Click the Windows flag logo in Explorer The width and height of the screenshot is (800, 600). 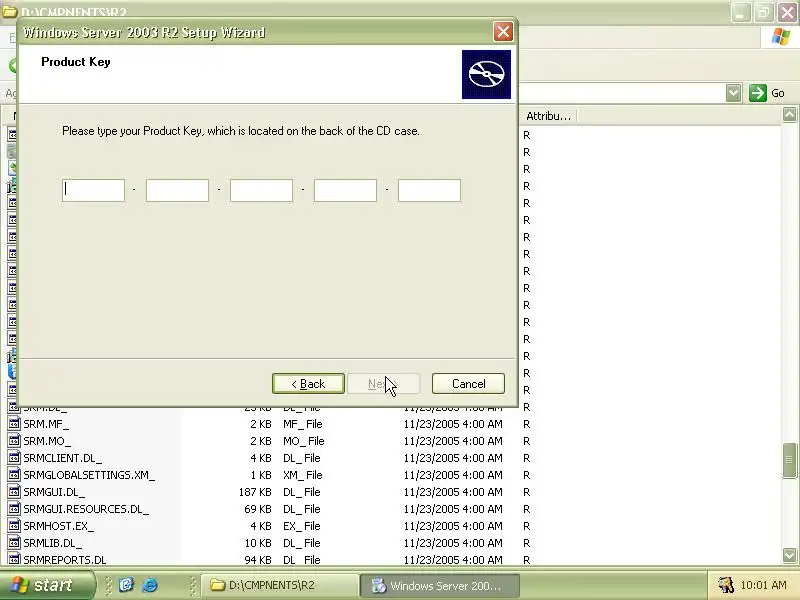click(x=781, y=37)
